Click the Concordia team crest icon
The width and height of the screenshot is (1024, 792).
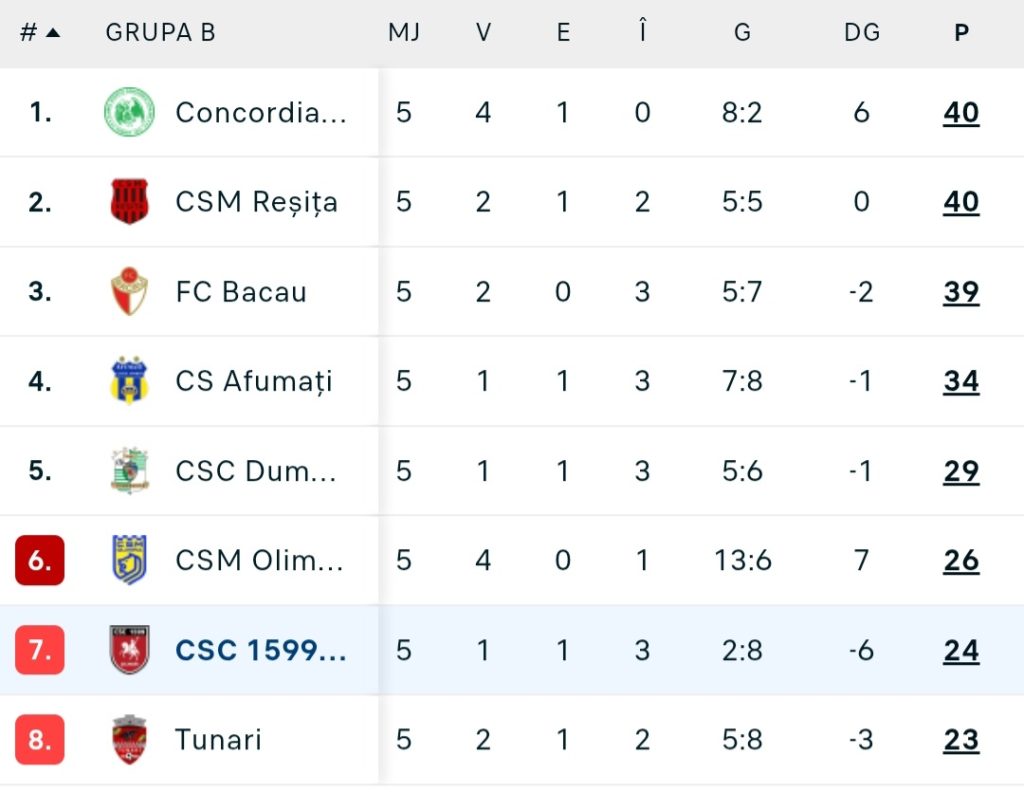(129, 112)
